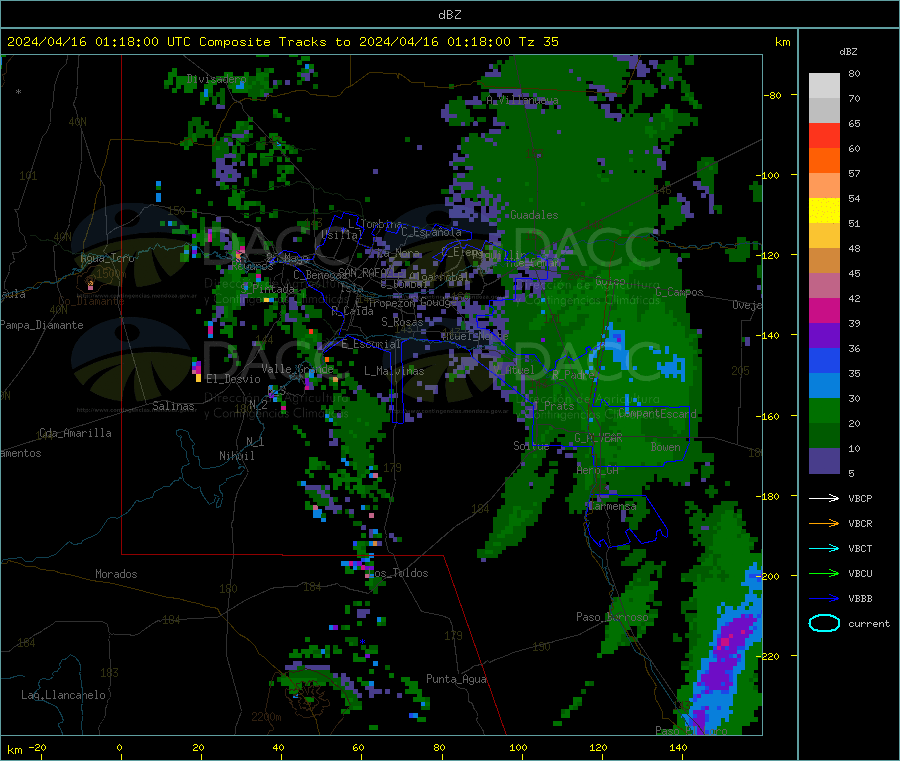
Task: Click the 'VBBB' legend label
Action: 860,599
